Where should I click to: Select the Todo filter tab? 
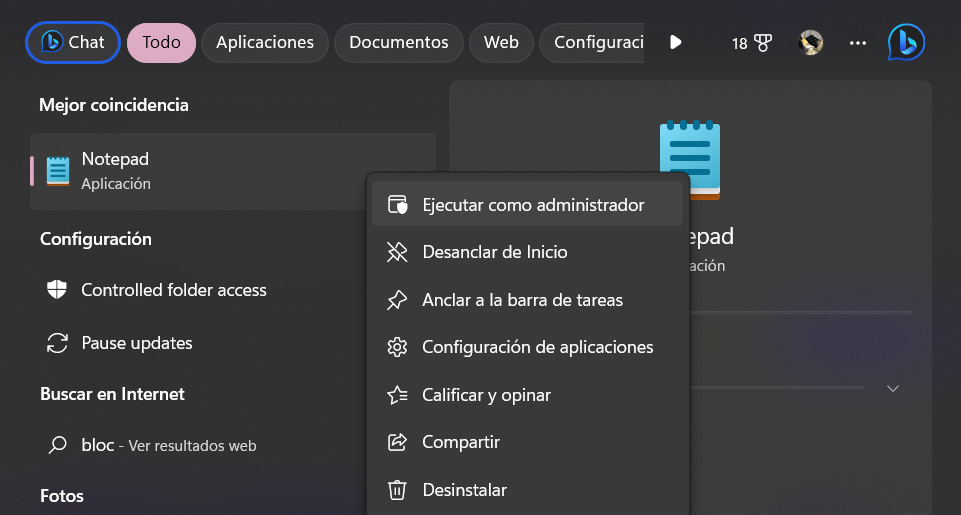[x=161, y=43]
